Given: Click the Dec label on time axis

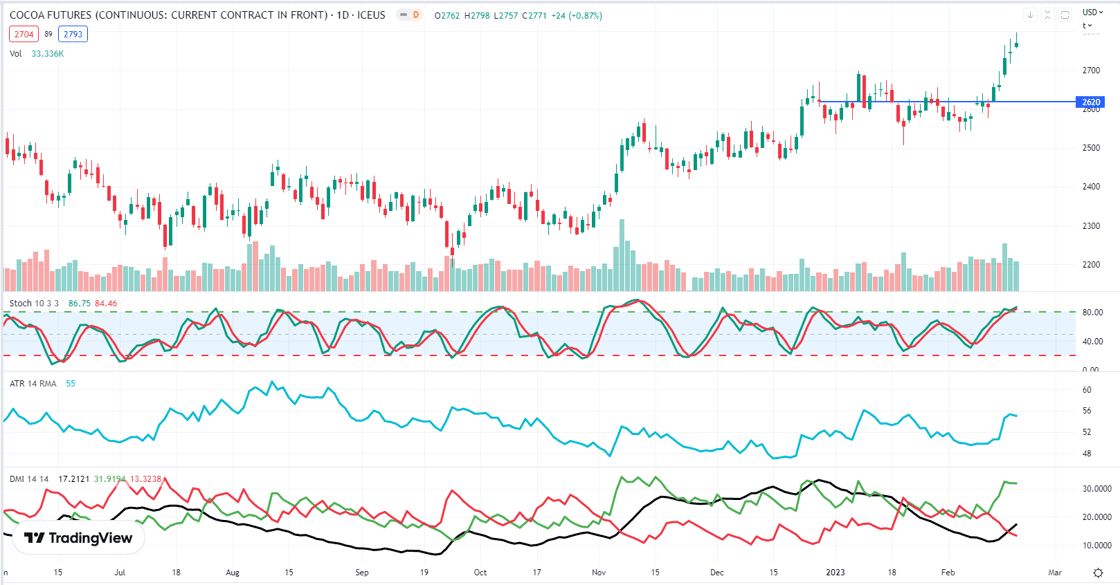Looking at the screenshot, I should coord(716,573).
